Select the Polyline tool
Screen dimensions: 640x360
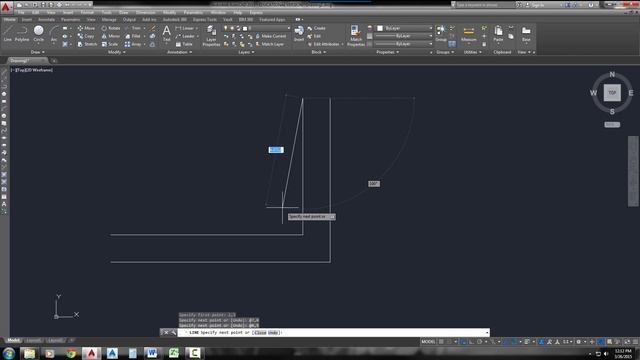(x=22, y=33)
